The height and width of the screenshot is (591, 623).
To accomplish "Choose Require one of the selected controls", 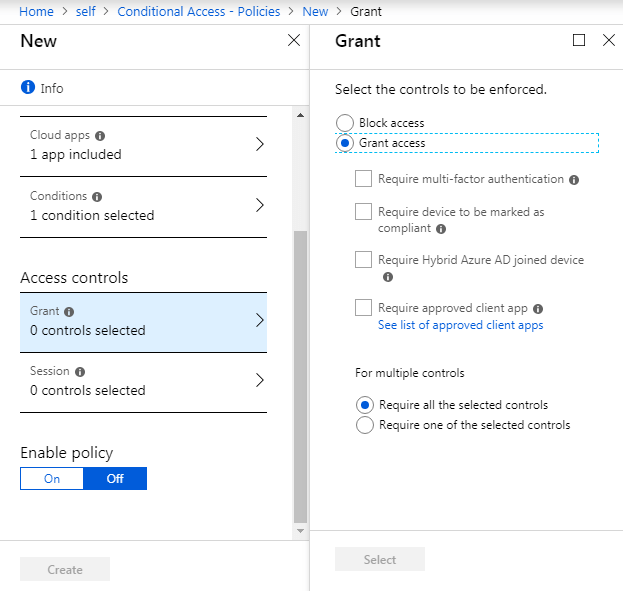I will (365, 425).
